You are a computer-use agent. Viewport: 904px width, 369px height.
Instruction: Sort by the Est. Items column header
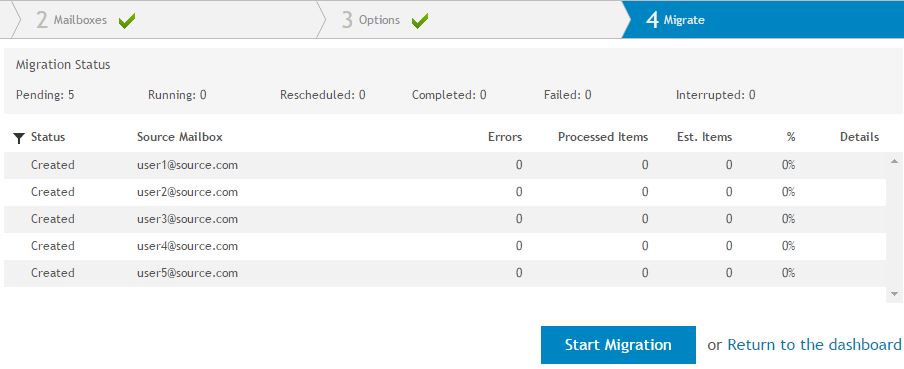coord(705,137)
